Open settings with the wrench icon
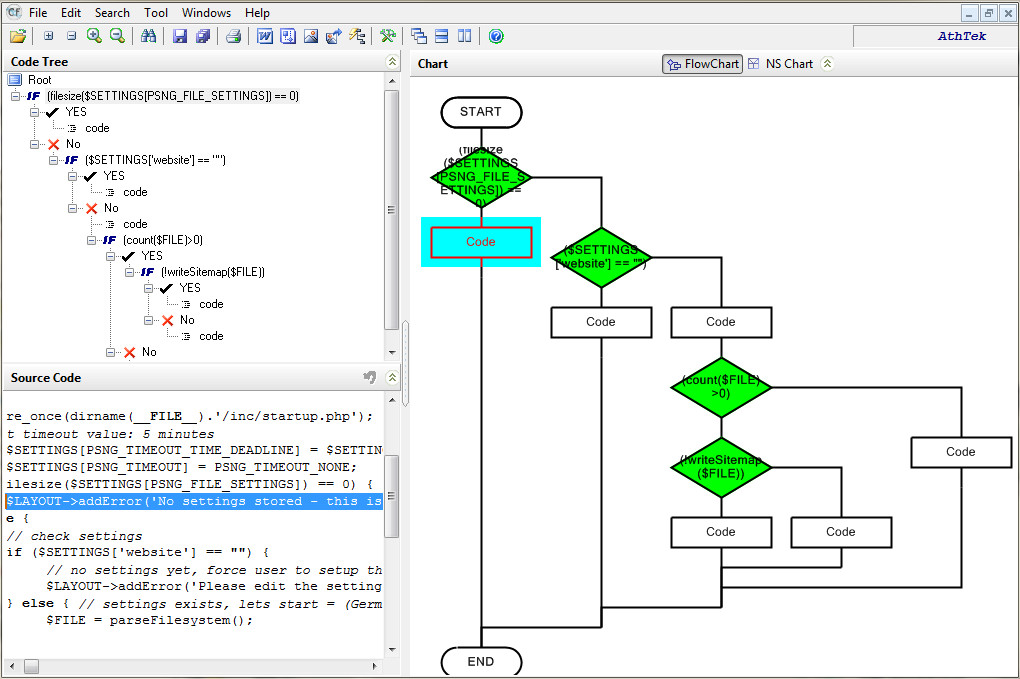This screenshot has height=679, width=1020. [x=388, y=35]
